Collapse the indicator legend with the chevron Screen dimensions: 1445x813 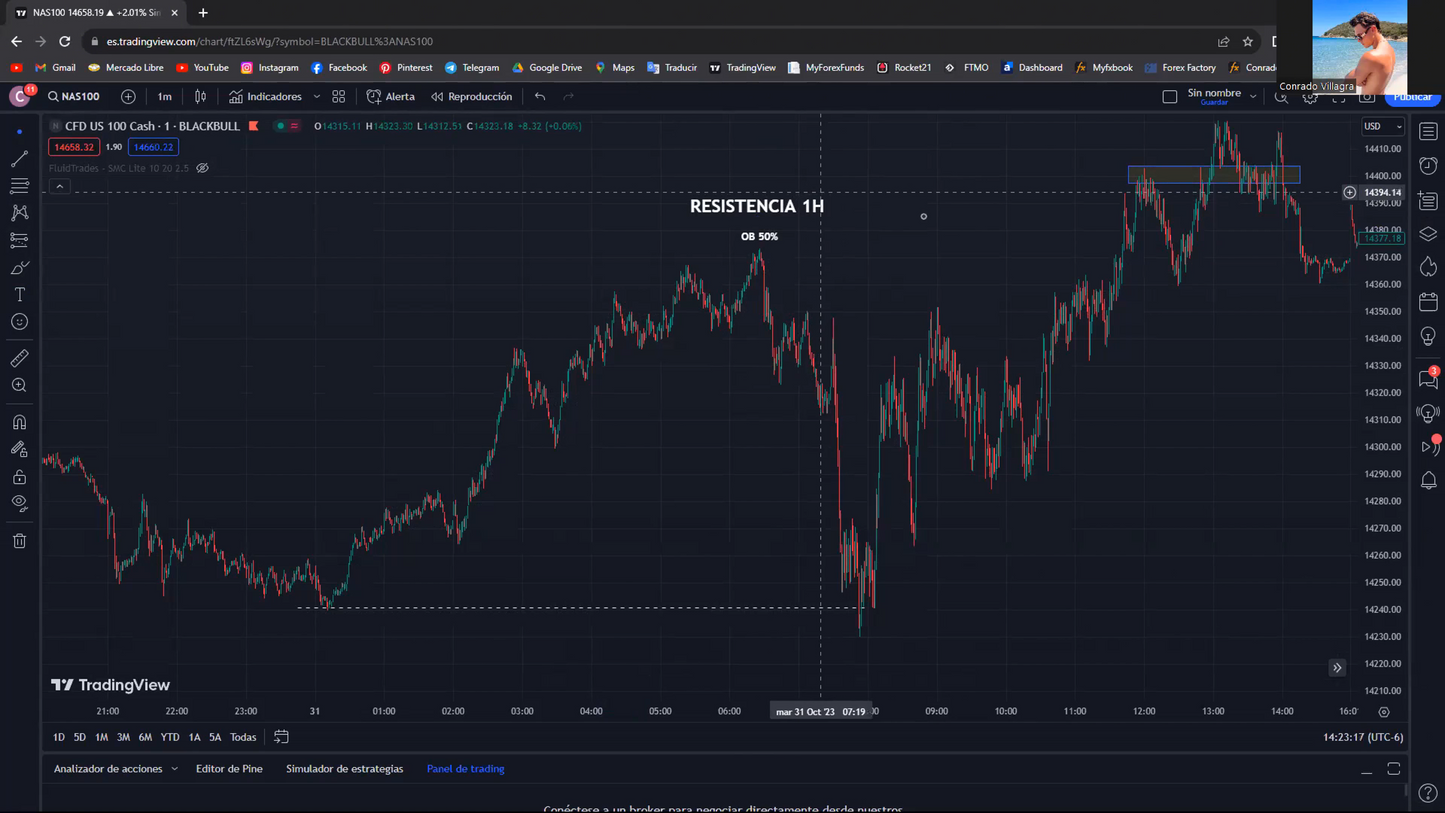tap(60, 187)
